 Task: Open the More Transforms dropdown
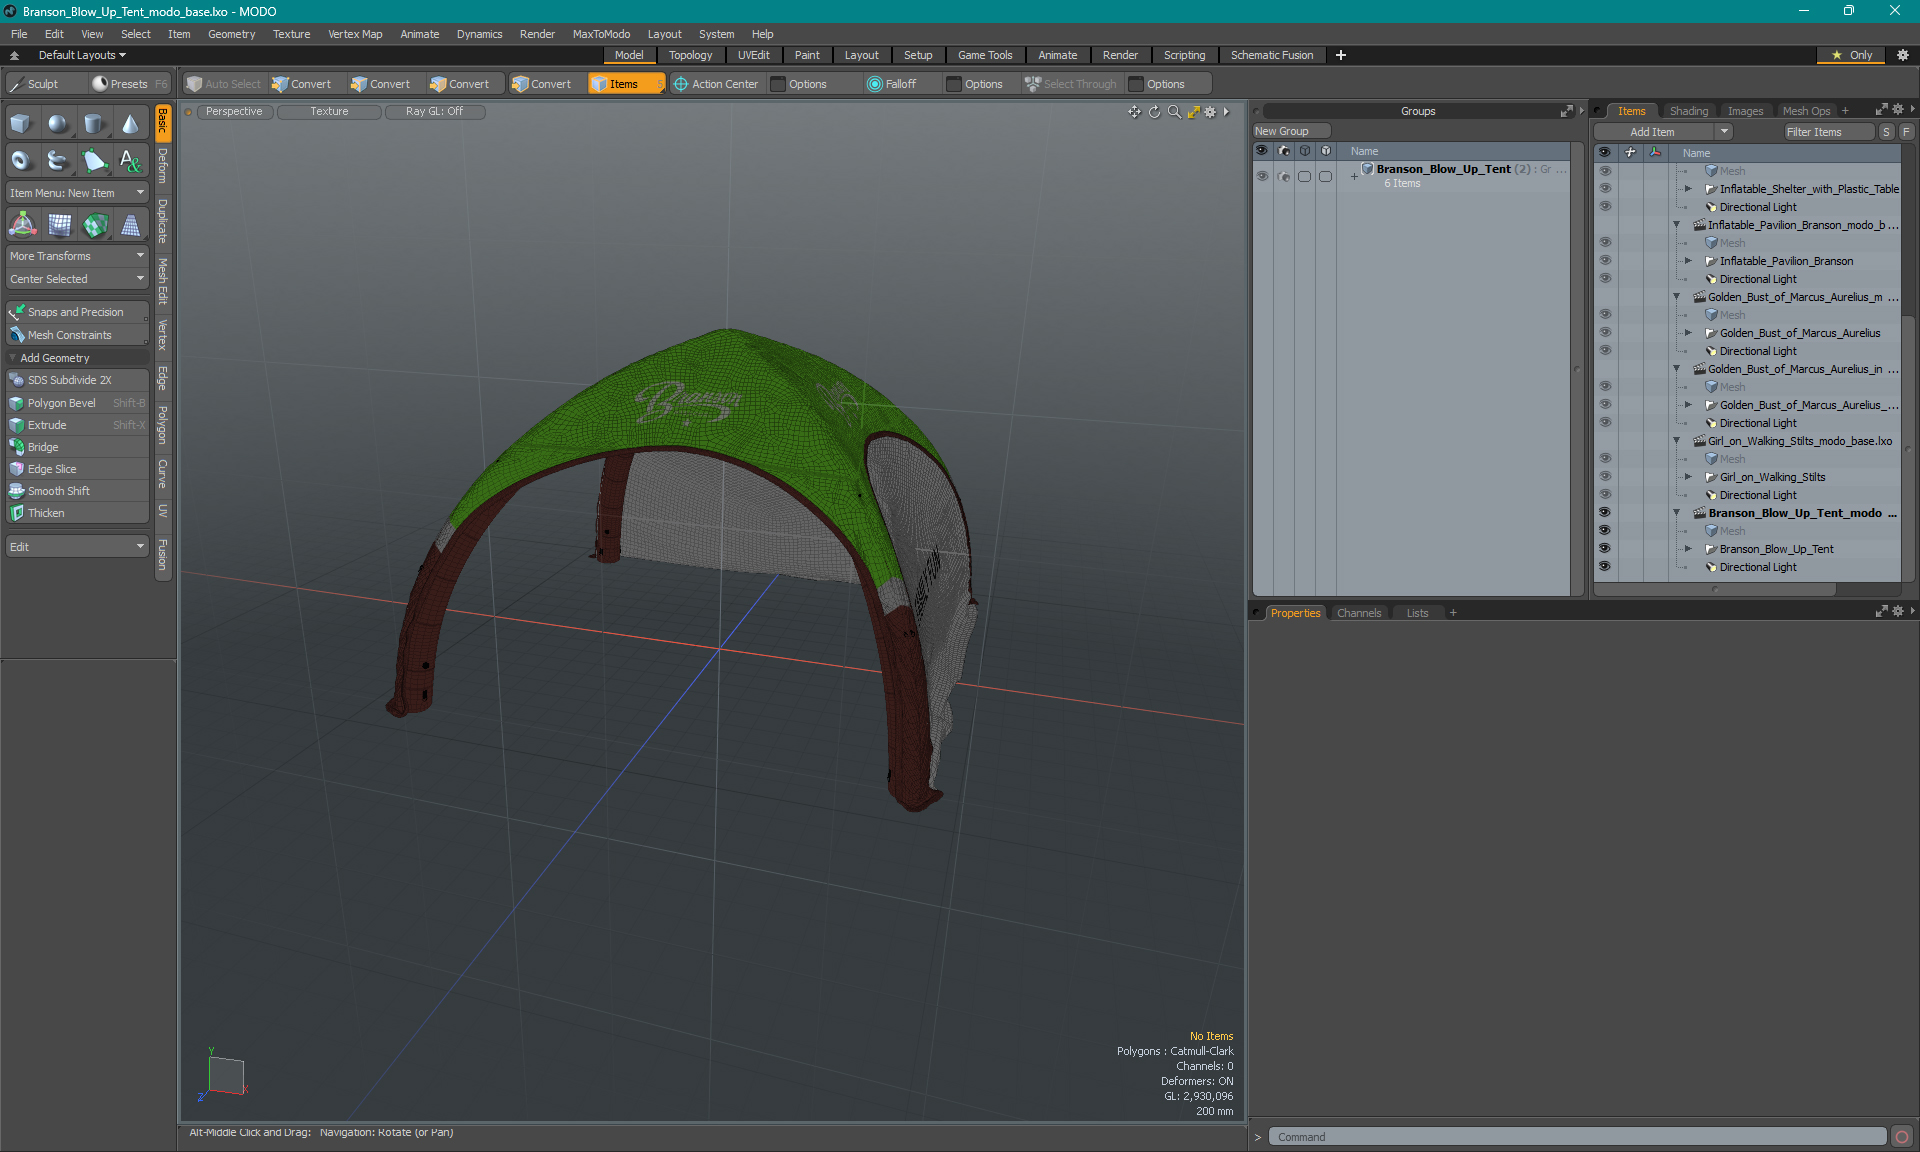pos(77,256)
